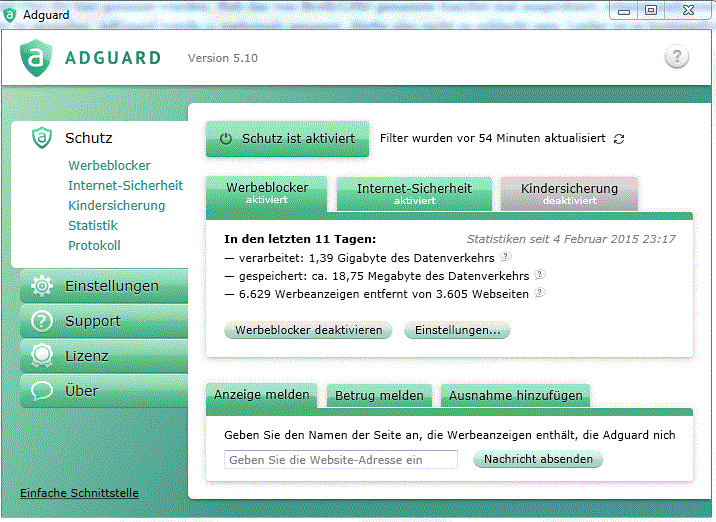This screenshot has width=716, height=522.
Task: Select the Ausnahme hinzufügen tab
Action: (x=515, y=396)
